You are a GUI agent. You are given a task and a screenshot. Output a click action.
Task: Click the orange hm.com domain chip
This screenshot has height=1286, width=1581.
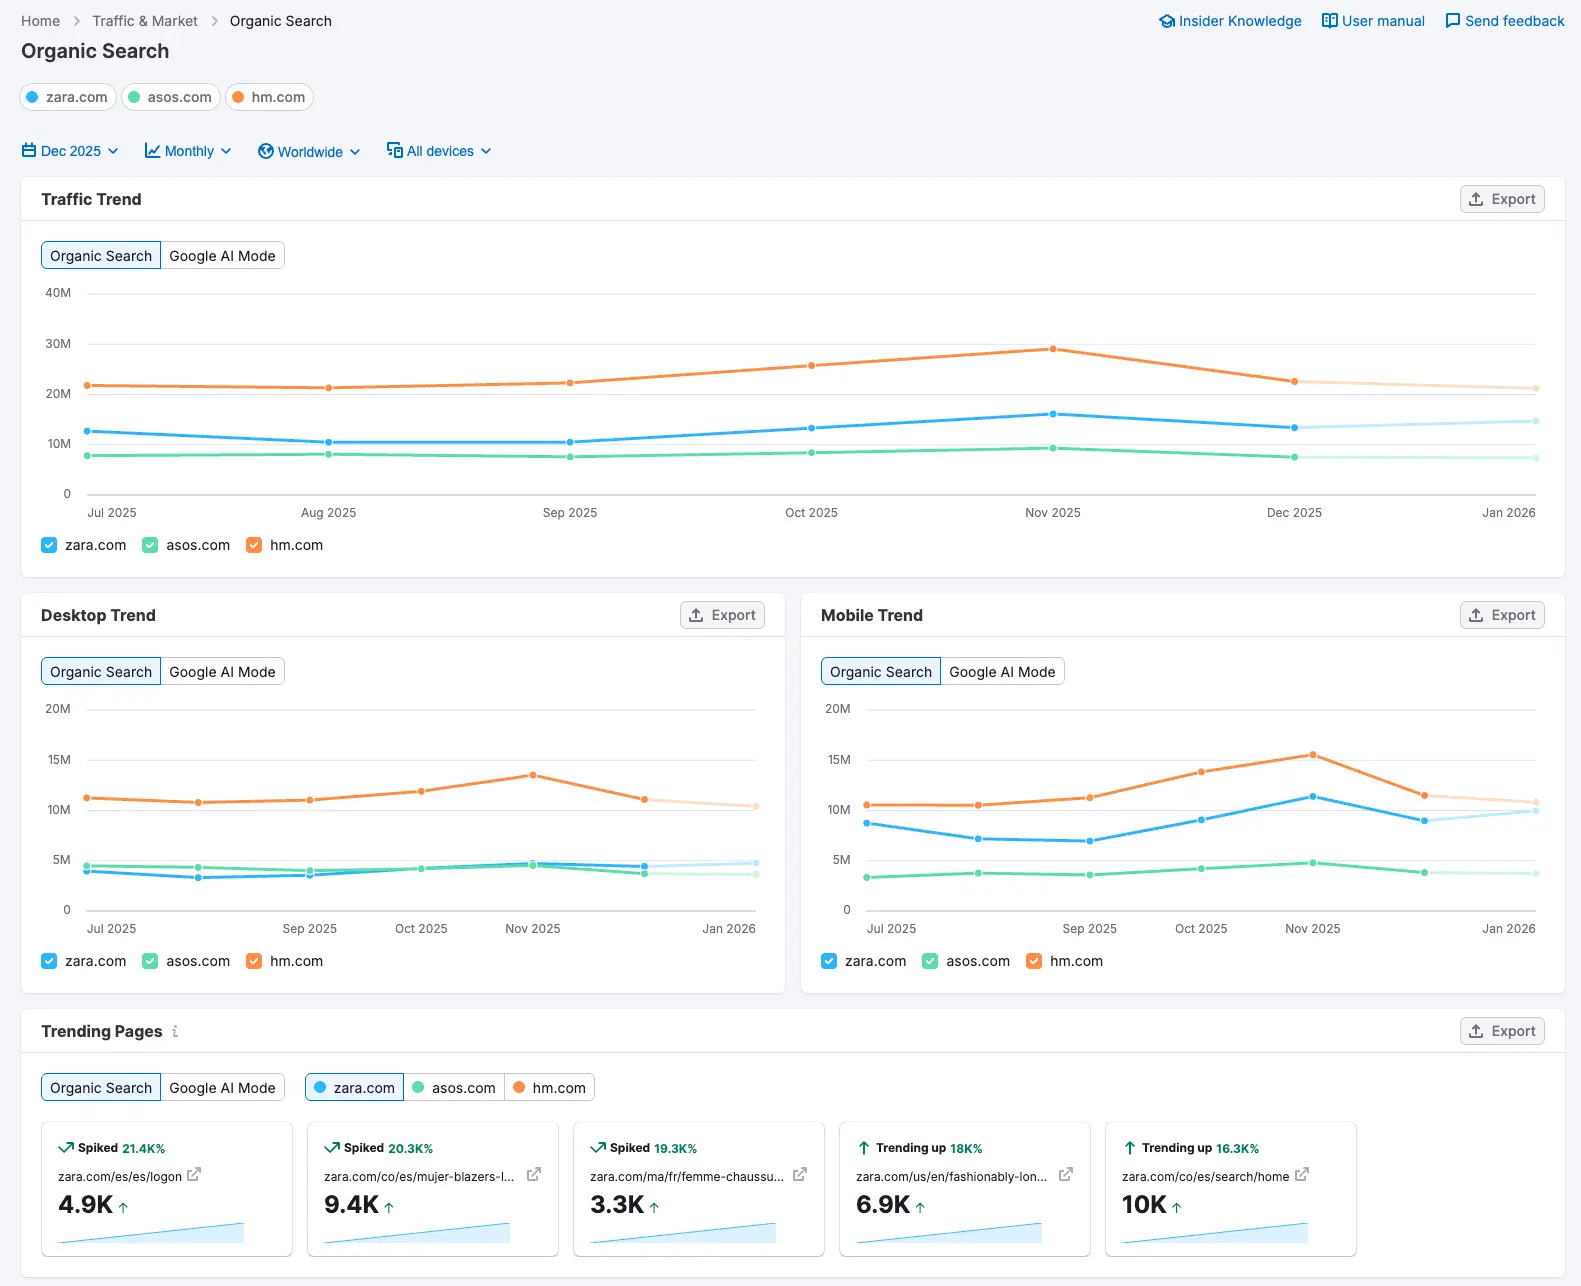(269, 97)
